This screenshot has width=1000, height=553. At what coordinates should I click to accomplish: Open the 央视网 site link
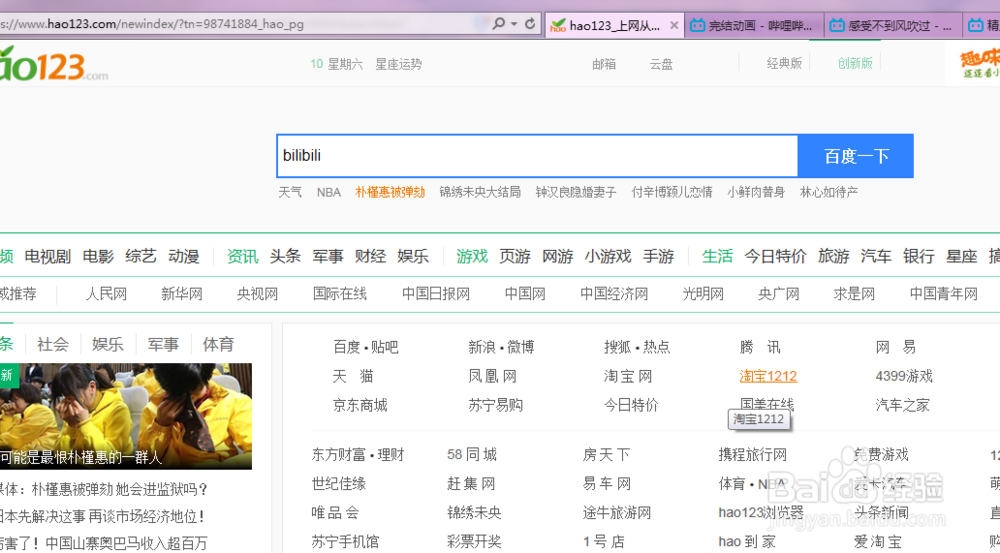coord(258,294)
